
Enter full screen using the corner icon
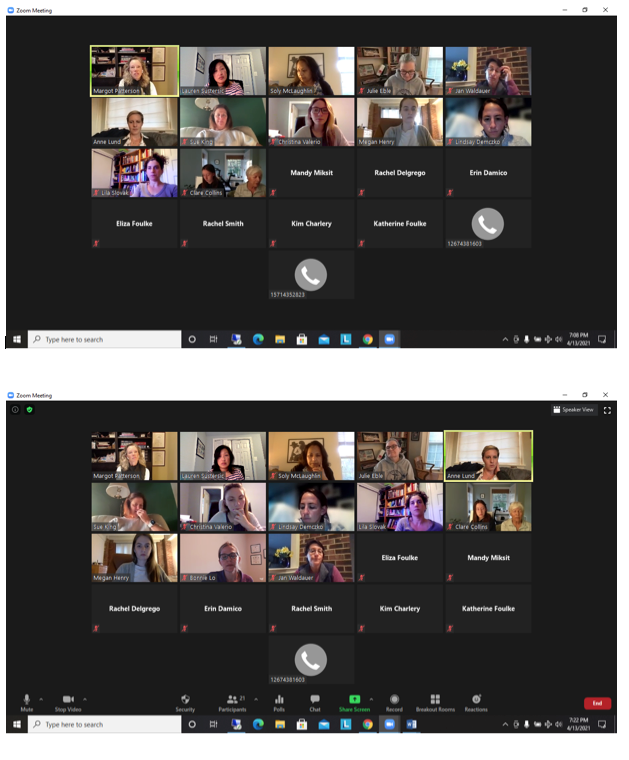point(607,409)
